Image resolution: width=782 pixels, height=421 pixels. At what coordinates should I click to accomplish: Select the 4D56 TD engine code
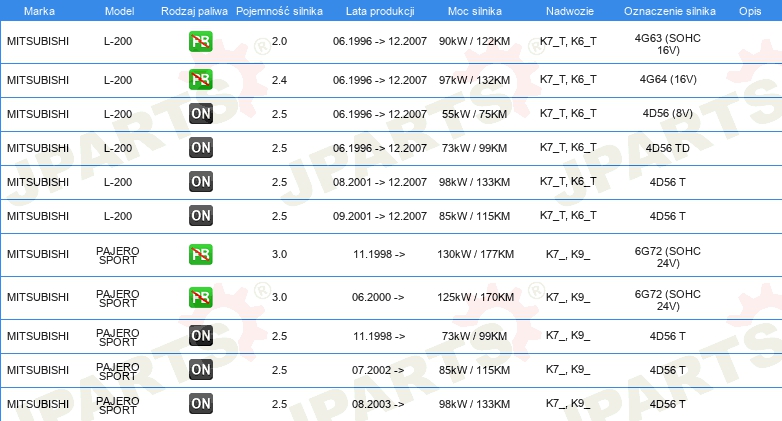pos(667,148)
